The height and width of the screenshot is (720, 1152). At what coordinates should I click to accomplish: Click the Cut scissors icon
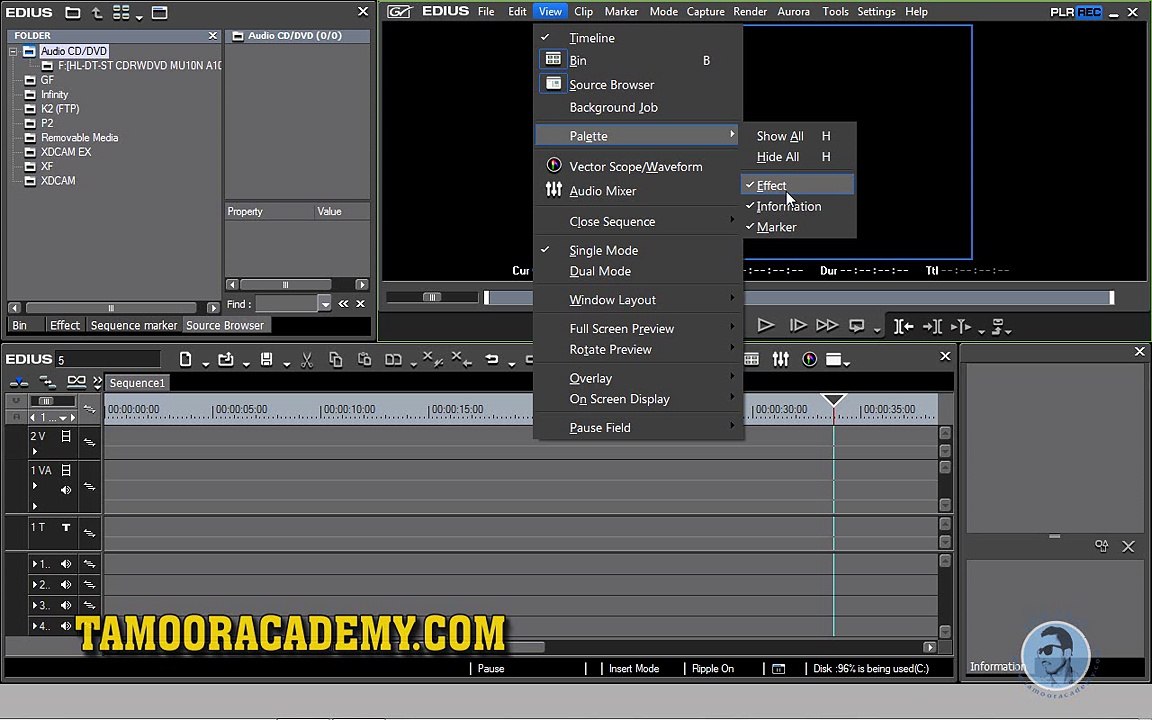click(x=306, y=359)
